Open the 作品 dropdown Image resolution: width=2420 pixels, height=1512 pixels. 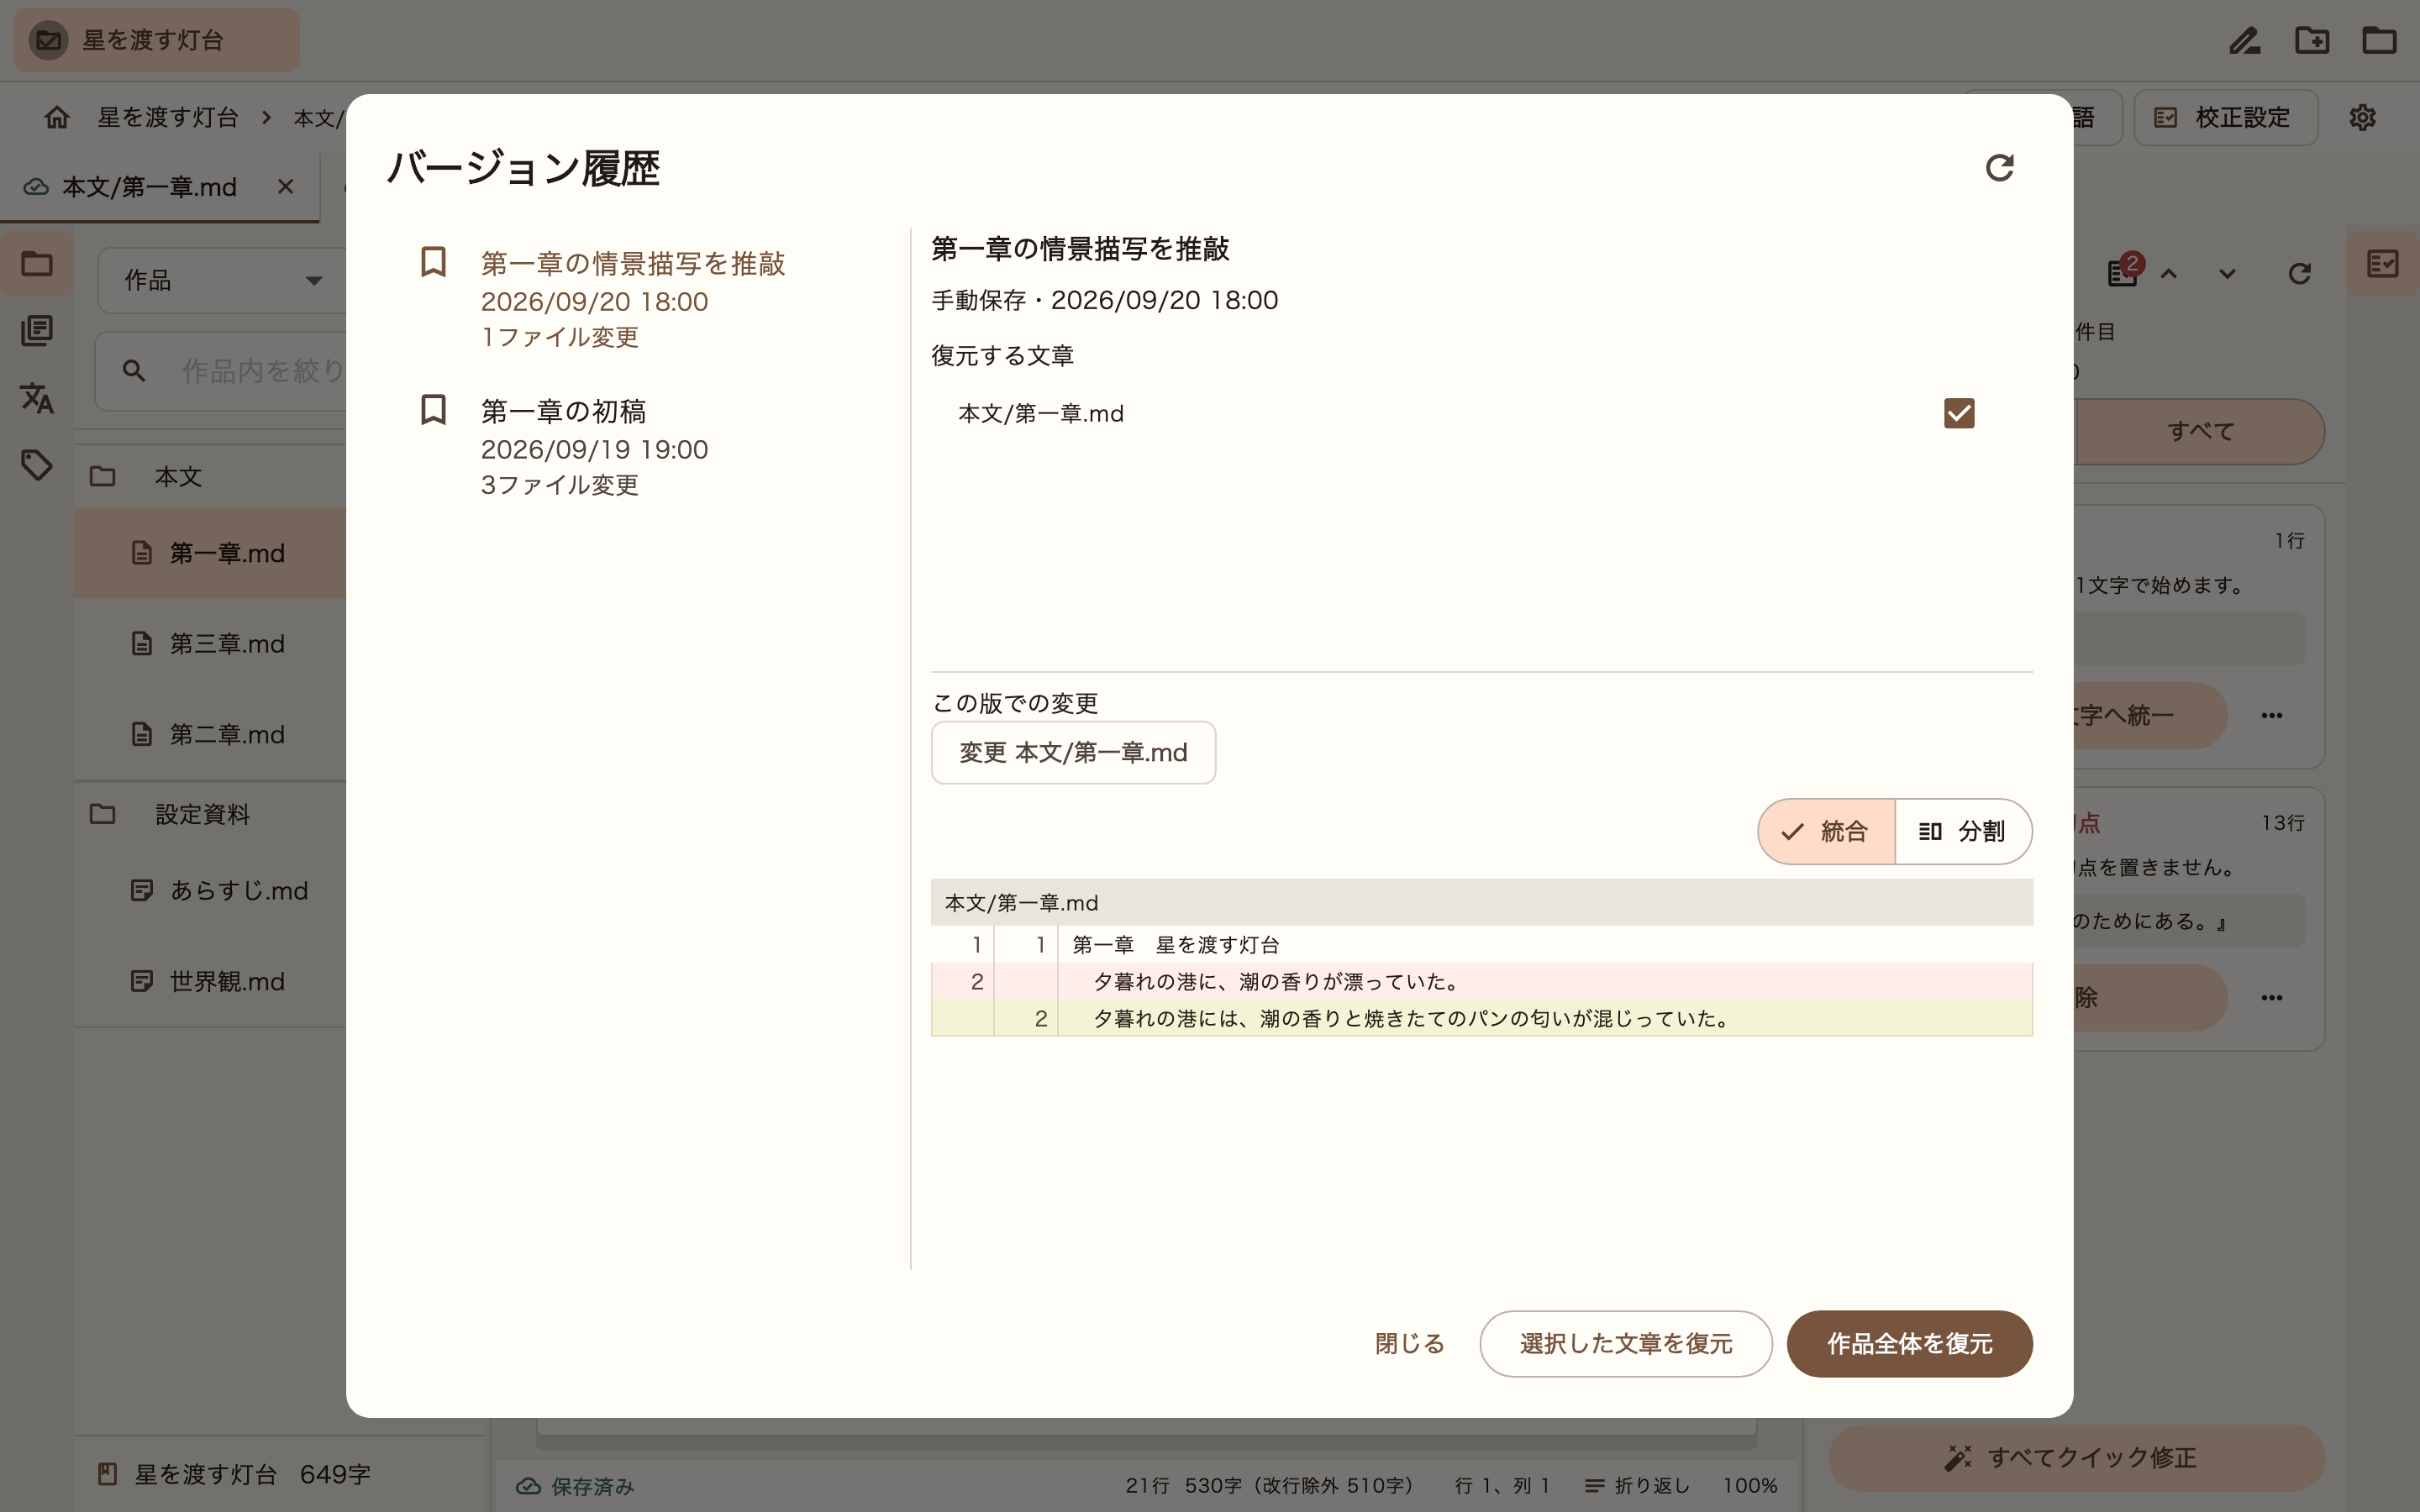(x=222, y=281)
